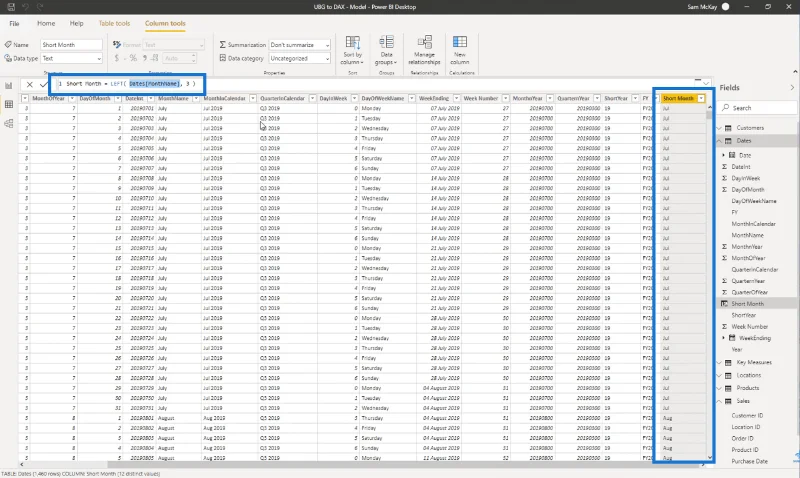800x478 pixels.
Task: Select the Customer ID field under Sales
Action: pos(747,416)
